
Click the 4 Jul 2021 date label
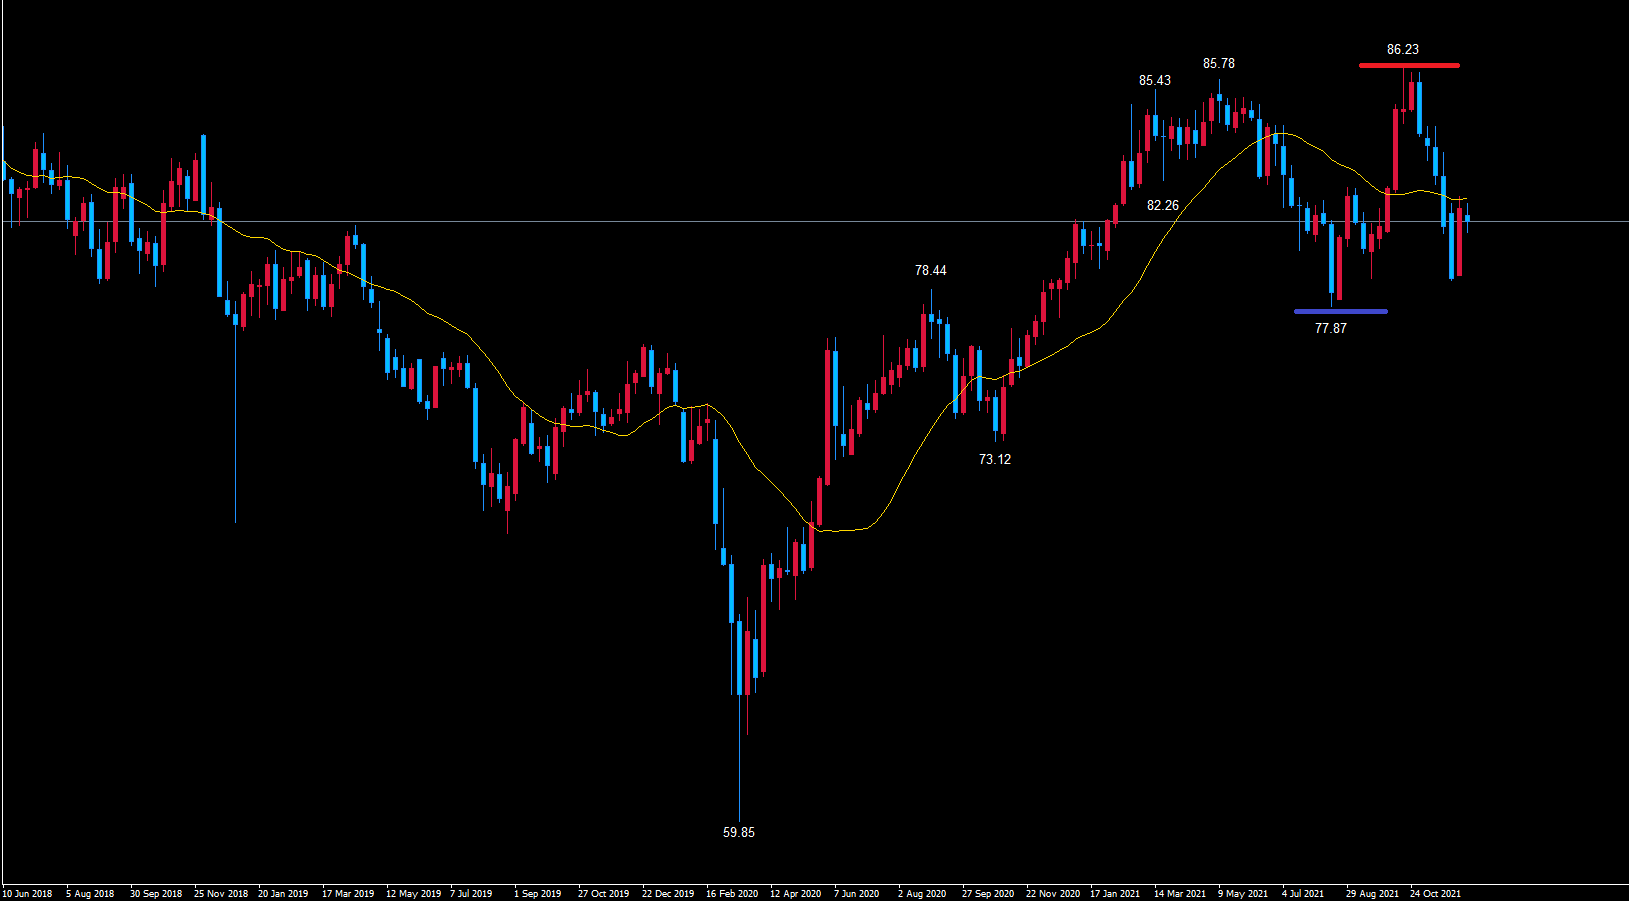tap(1303, 893)
